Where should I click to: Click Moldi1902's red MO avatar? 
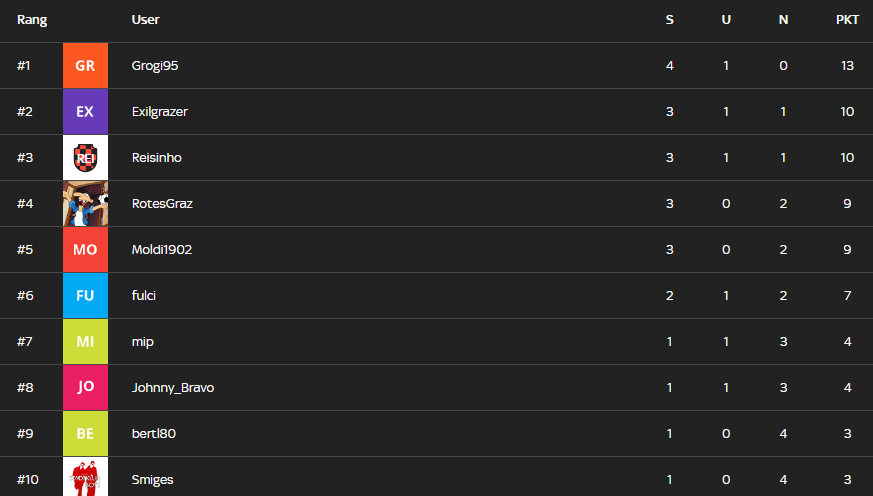[85, 250]
